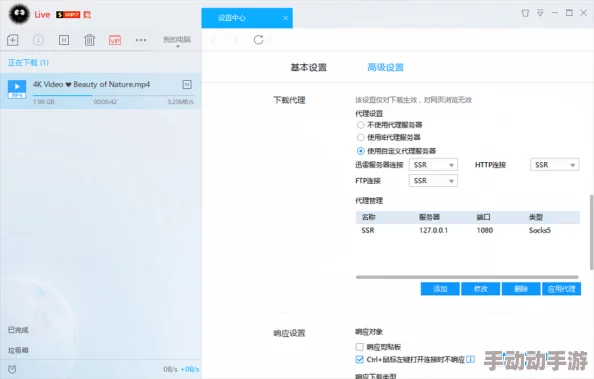Open the red VIP icon in toolbar
The image size is (594, 379).
coord(115,40)
